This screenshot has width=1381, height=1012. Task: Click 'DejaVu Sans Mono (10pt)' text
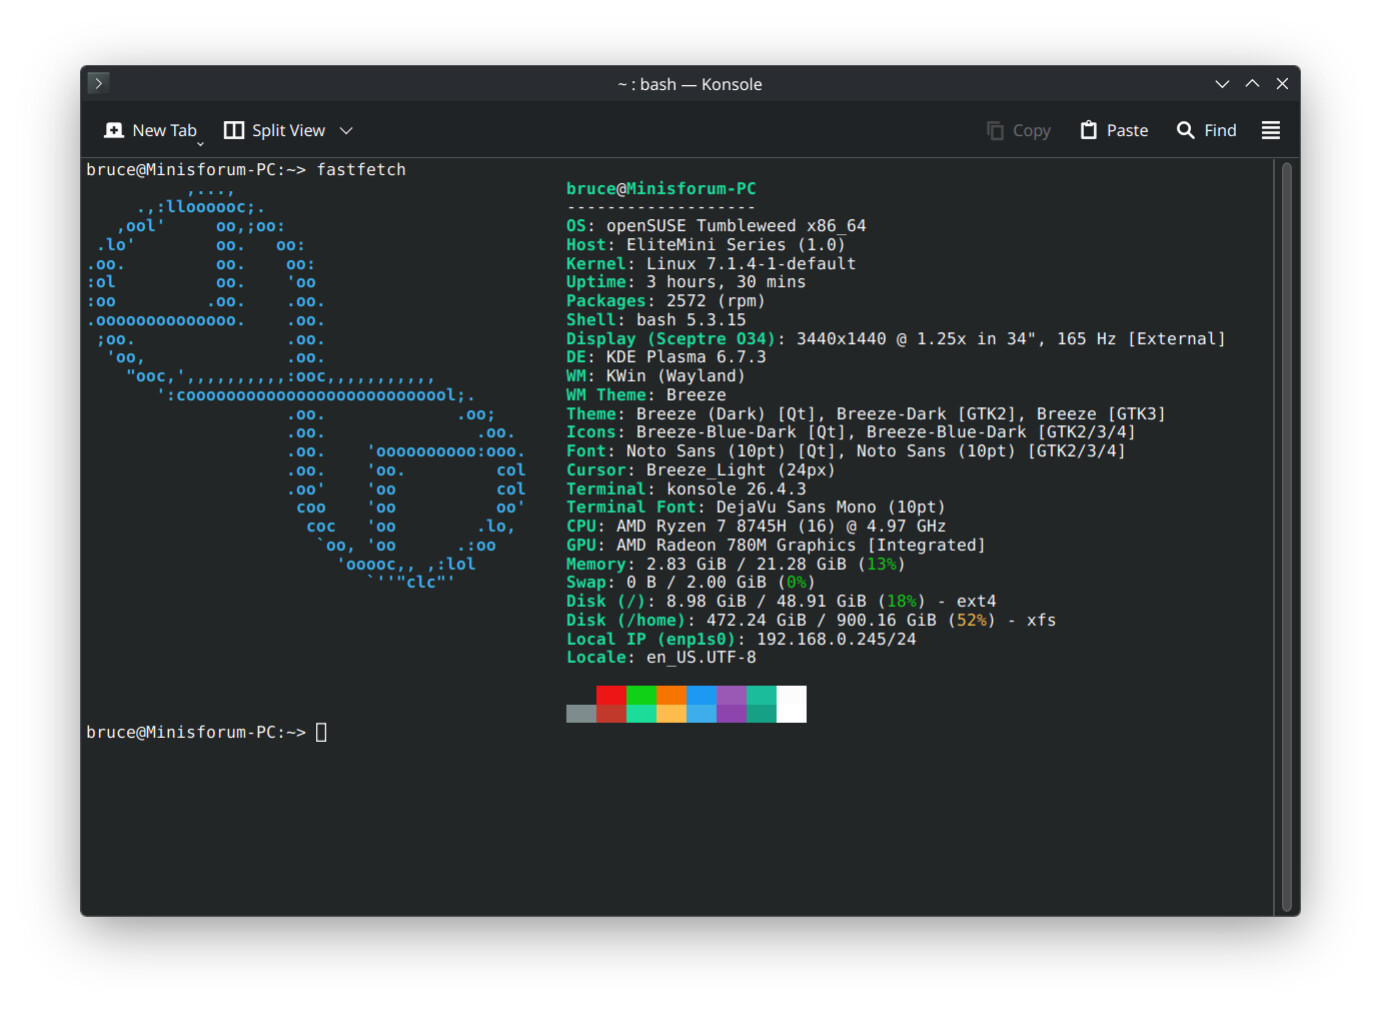click(831, 507)
